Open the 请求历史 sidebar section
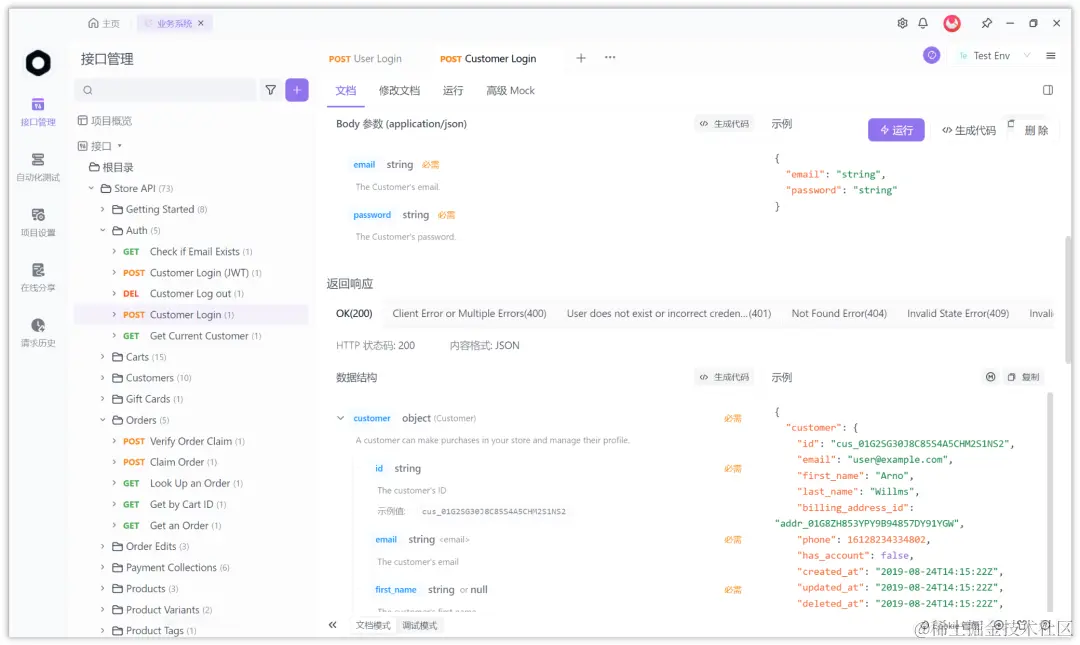This screenshot has height=645, width=1080. (x=38, y=333)
